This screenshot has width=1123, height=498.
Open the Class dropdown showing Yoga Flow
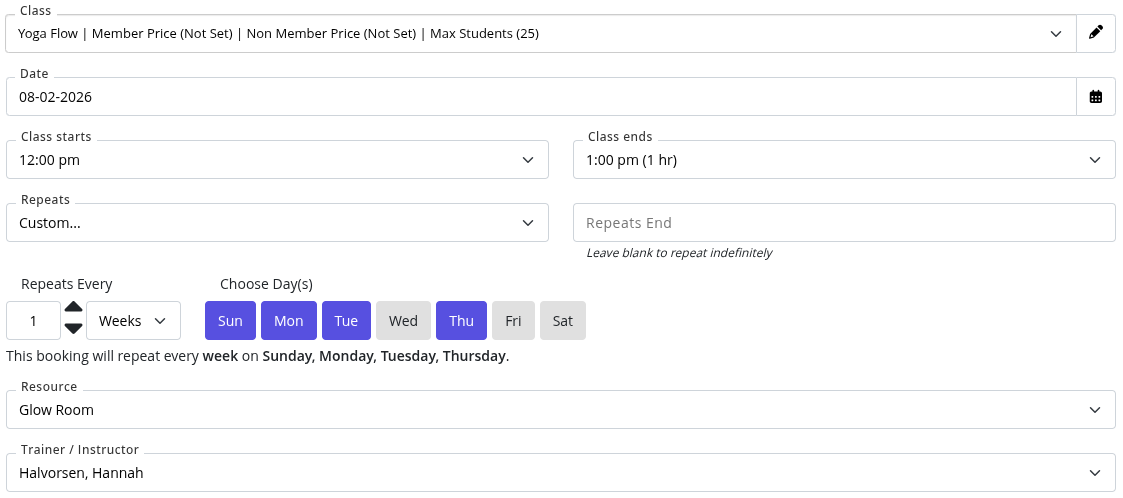541,33
